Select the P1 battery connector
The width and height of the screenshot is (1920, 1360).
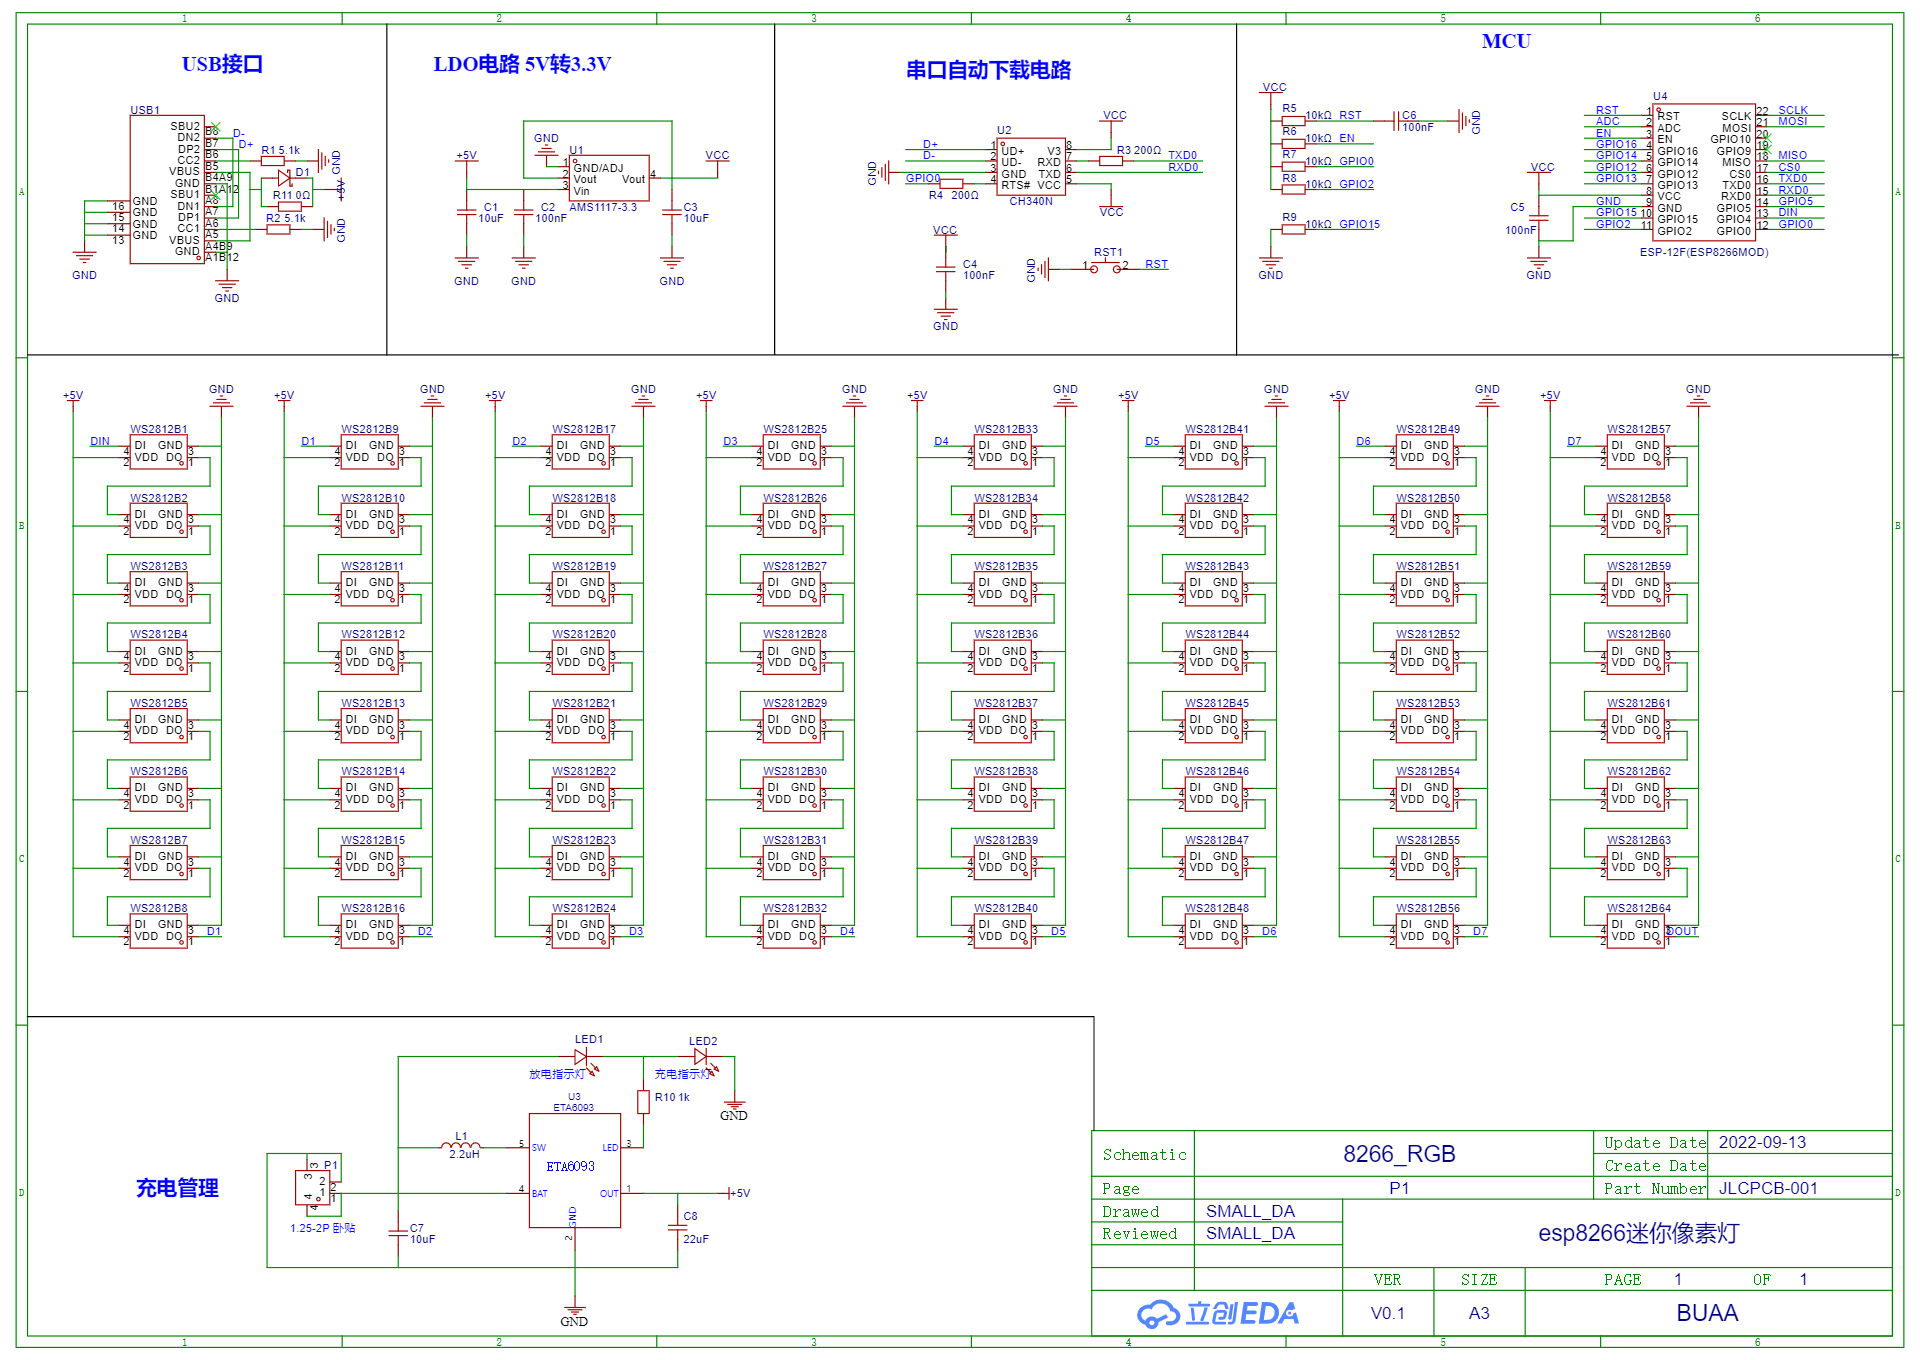[x=313, y=1187]
